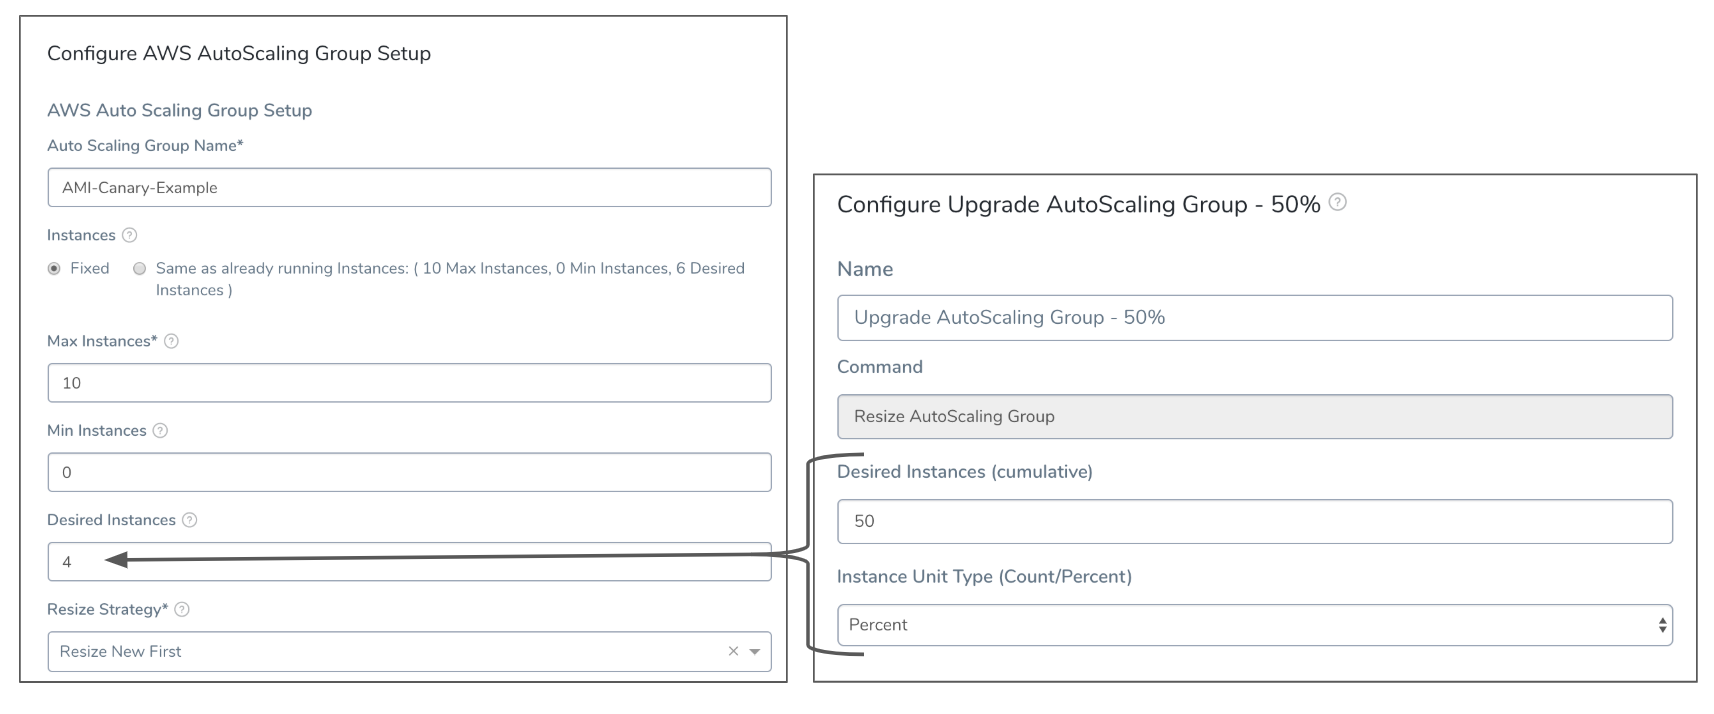
Task: Click the Min Instances help icon
Action: [160, 431]
